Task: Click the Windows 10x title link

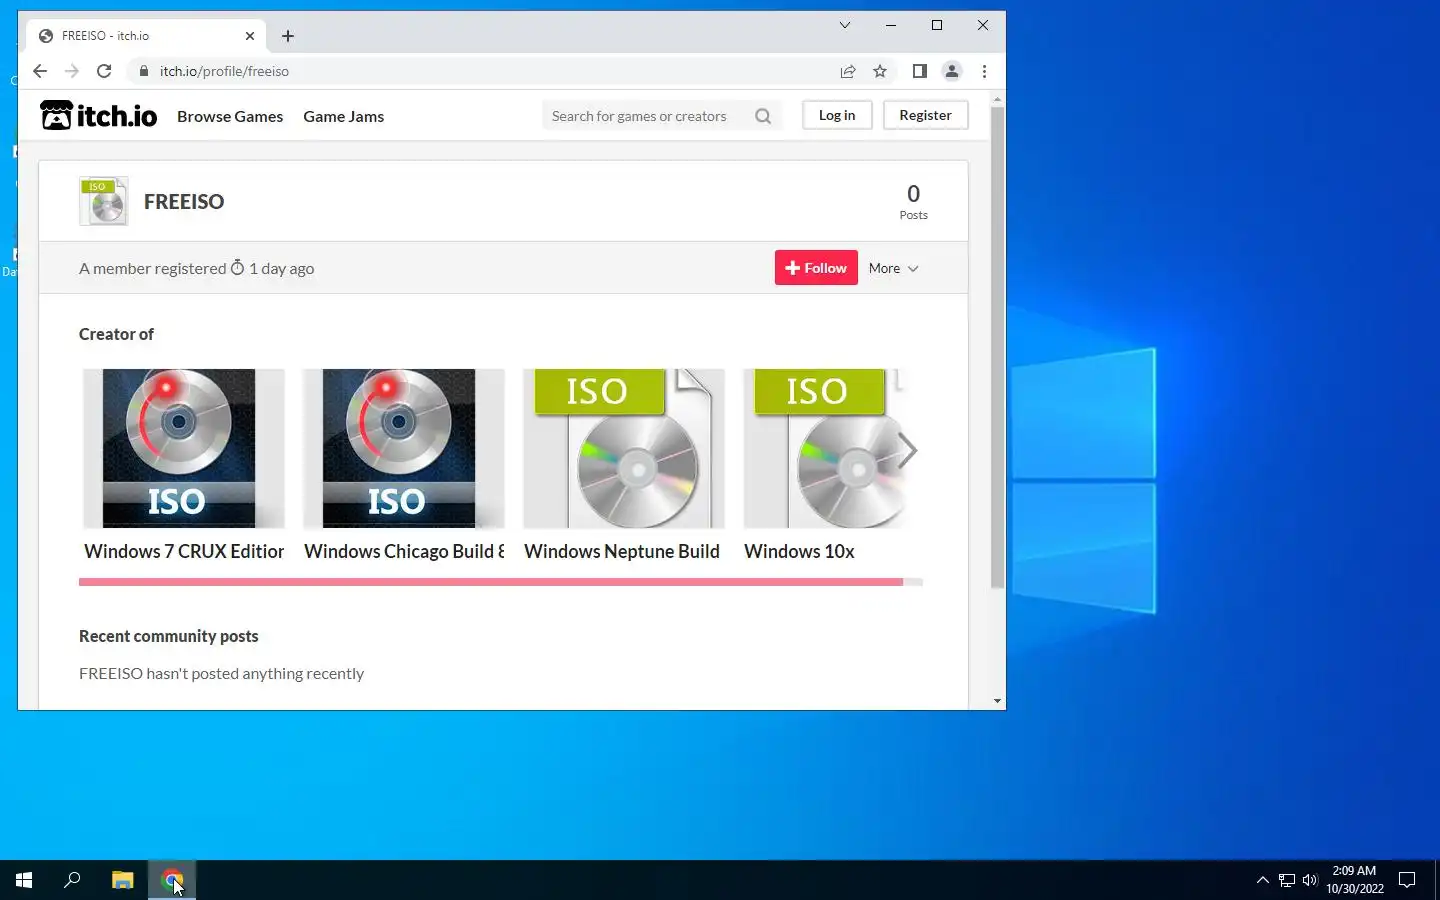Action: (x=799, y=551)
